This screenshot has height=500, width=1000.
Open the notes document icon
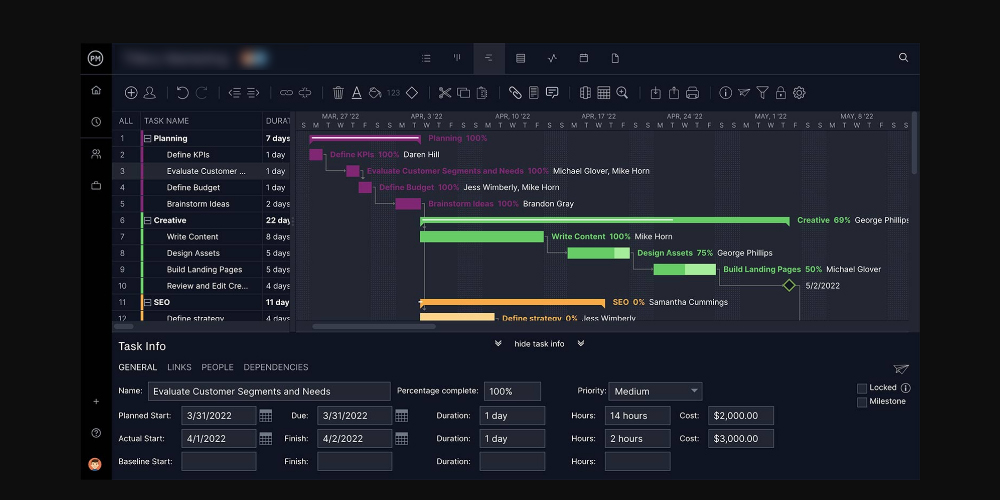coord(534,93)
